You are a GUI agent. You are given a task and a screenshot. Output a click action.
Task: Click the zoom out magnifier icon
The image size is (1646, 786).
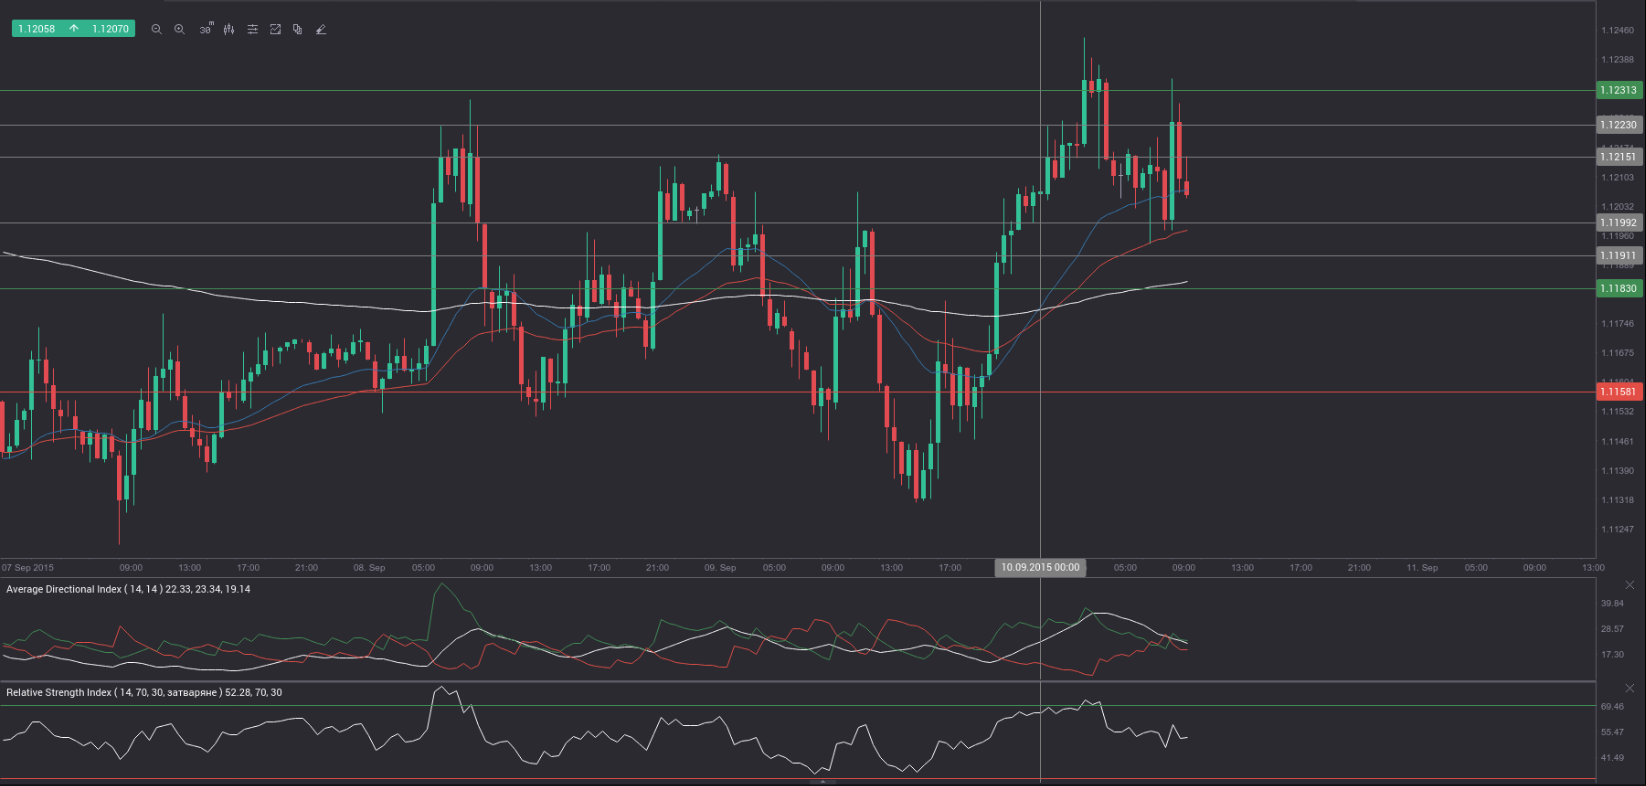156,29
